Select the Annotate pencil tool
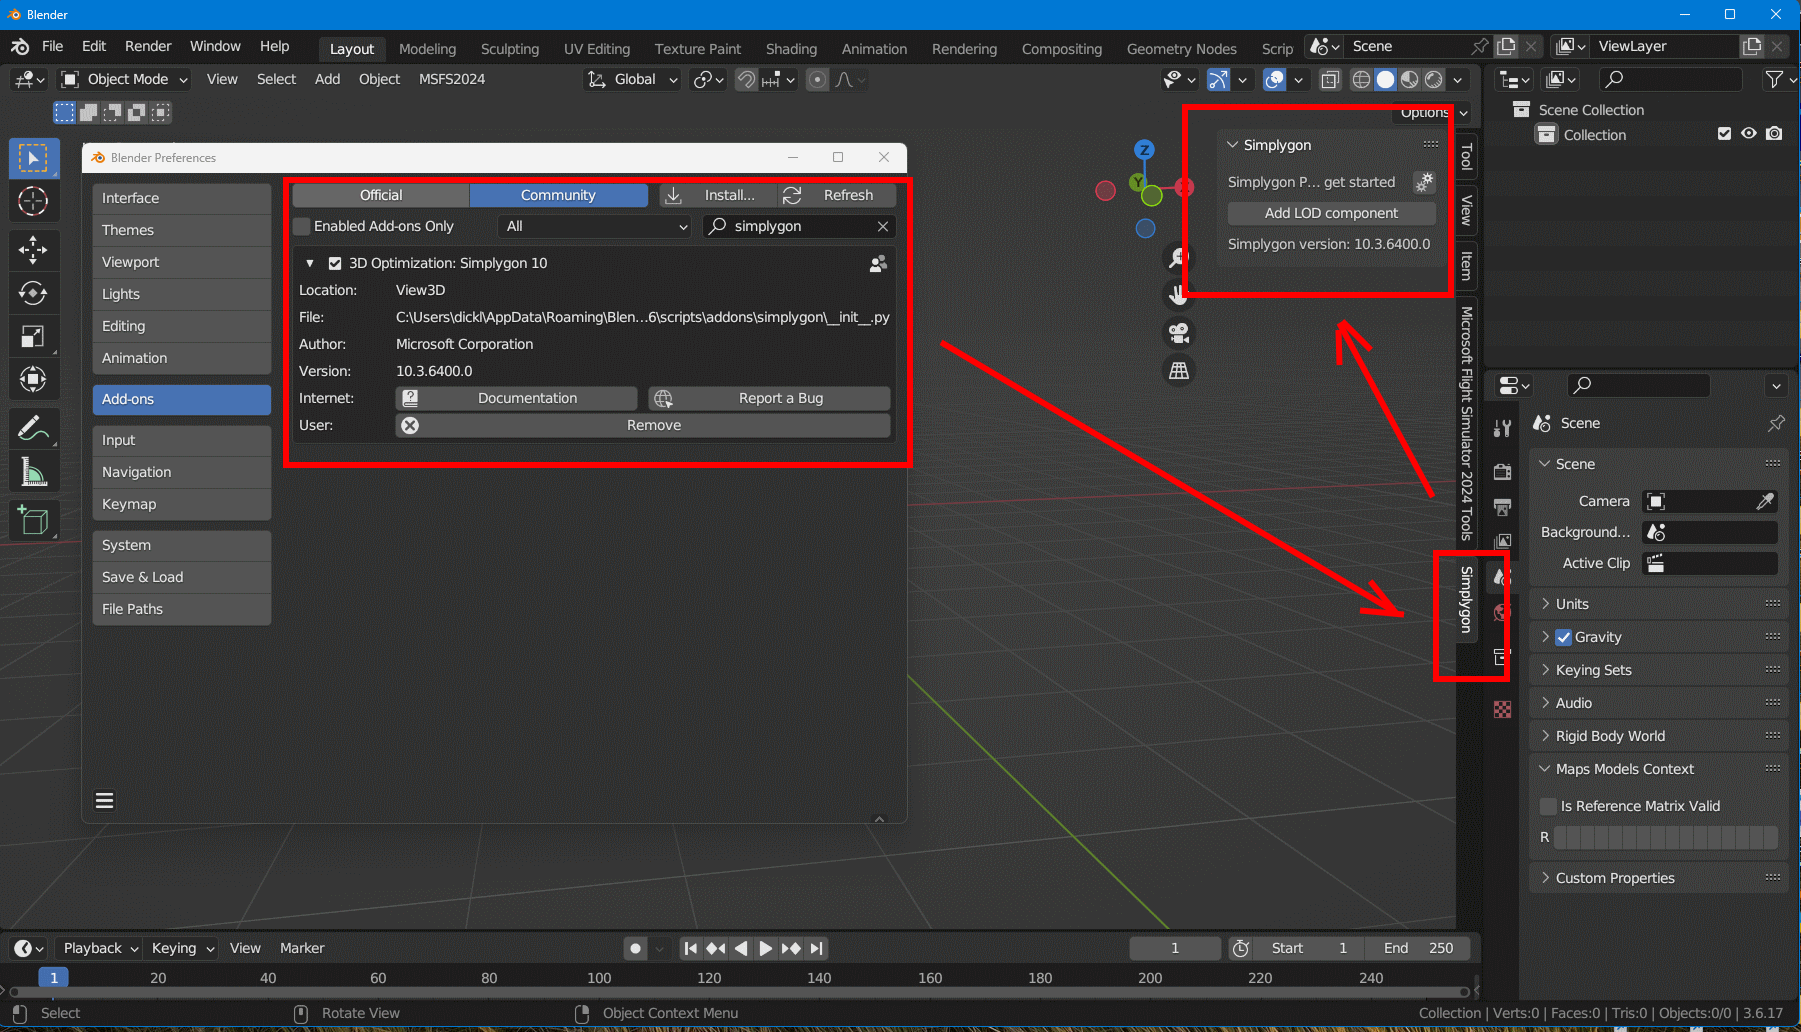The width and height of the screenshot is (1801, 1032). [34, 429]
